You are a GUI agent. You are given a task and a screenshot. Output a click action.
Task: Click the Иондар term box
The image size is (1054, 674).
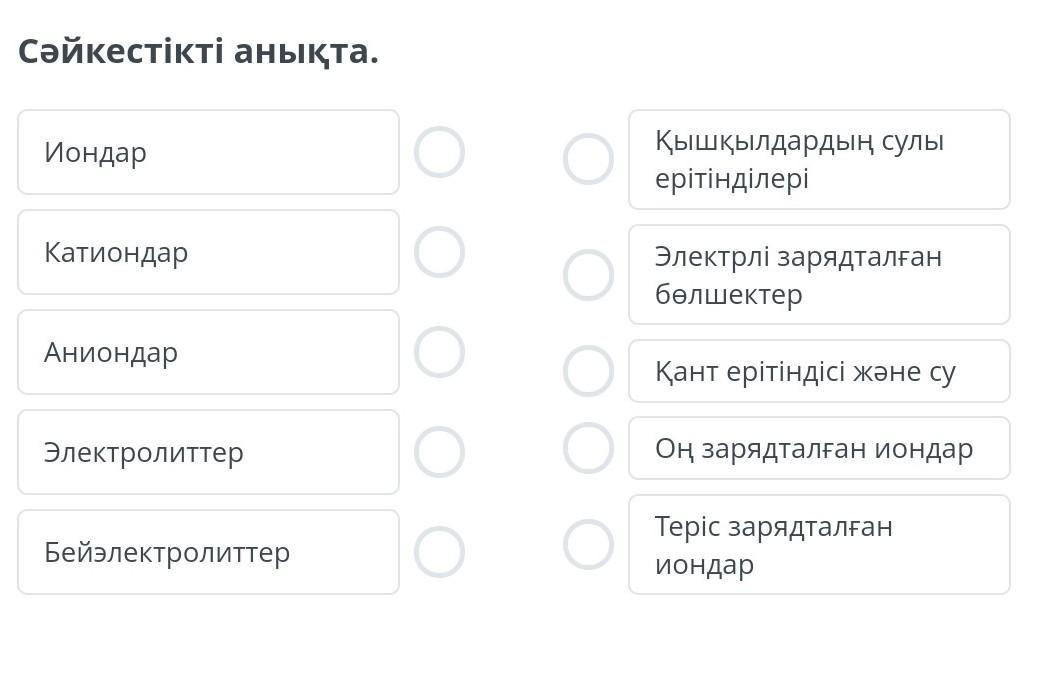pyautogui.click(x=208, y=152)
